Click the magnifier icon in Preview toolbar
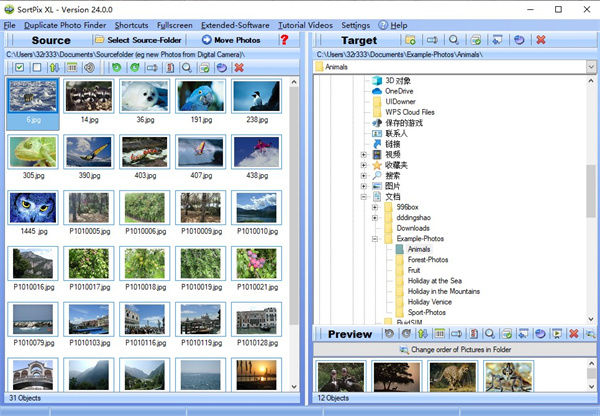 pos(490,334)
